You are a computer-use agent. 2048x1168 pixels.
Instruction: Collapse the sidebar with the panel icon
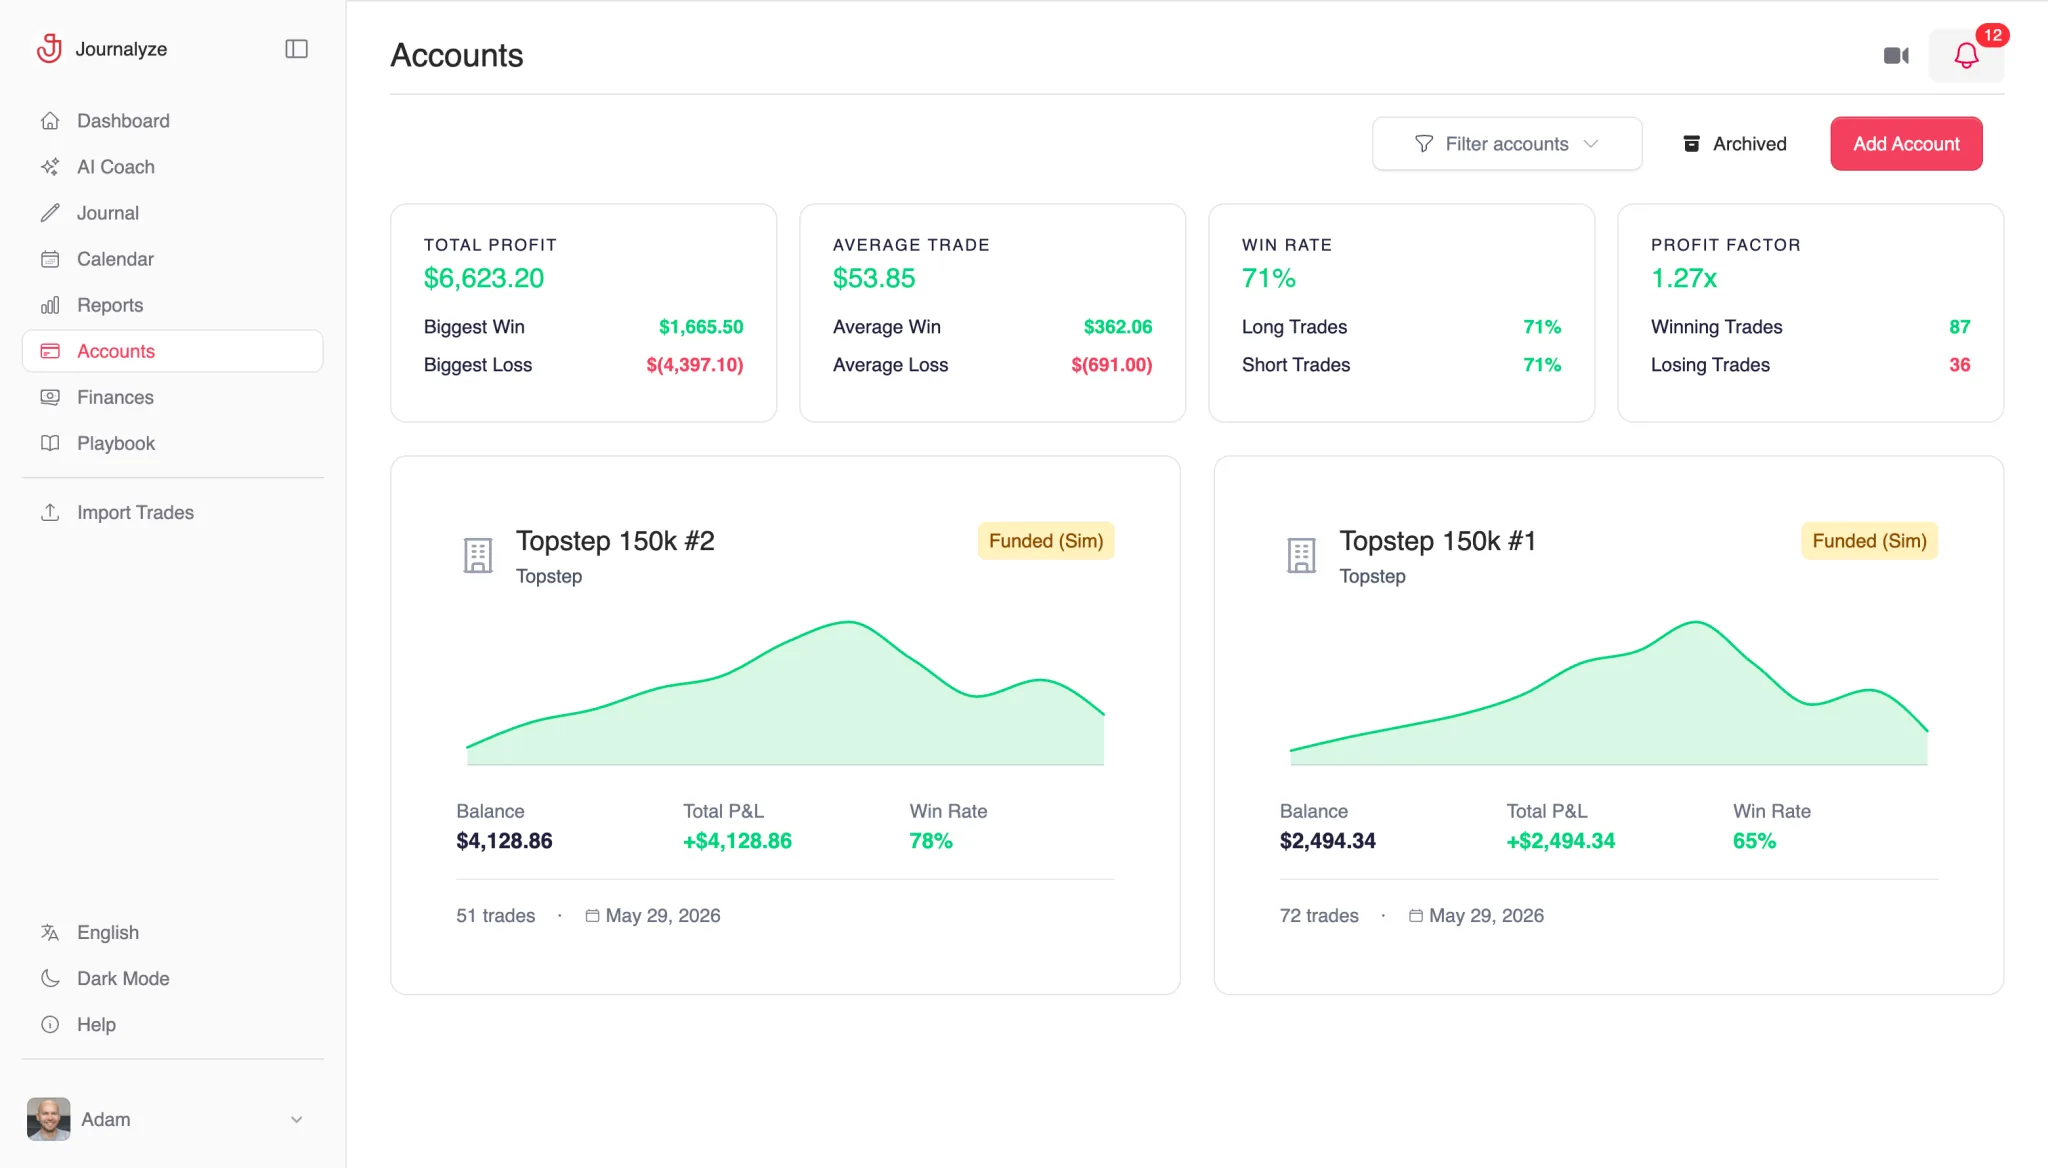point(296,49)
